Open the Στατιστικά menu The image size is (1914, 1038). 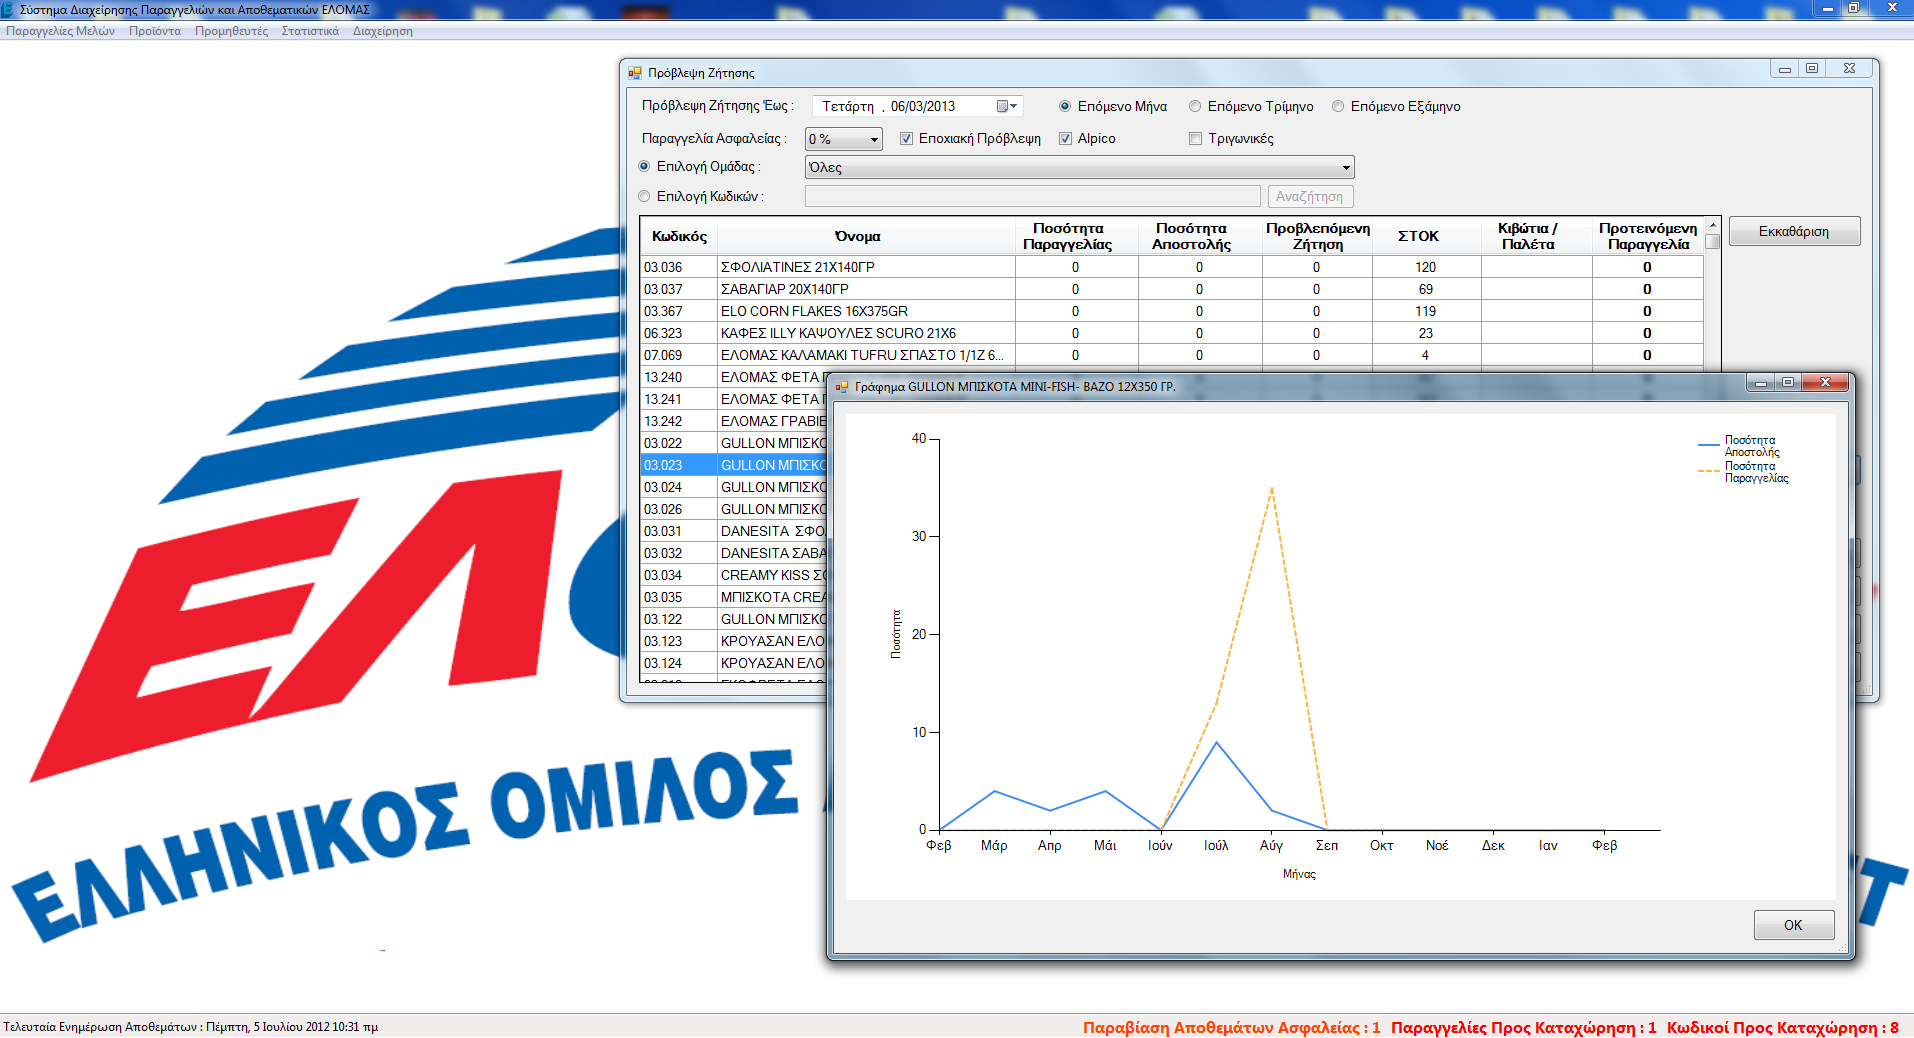(310, 31)
